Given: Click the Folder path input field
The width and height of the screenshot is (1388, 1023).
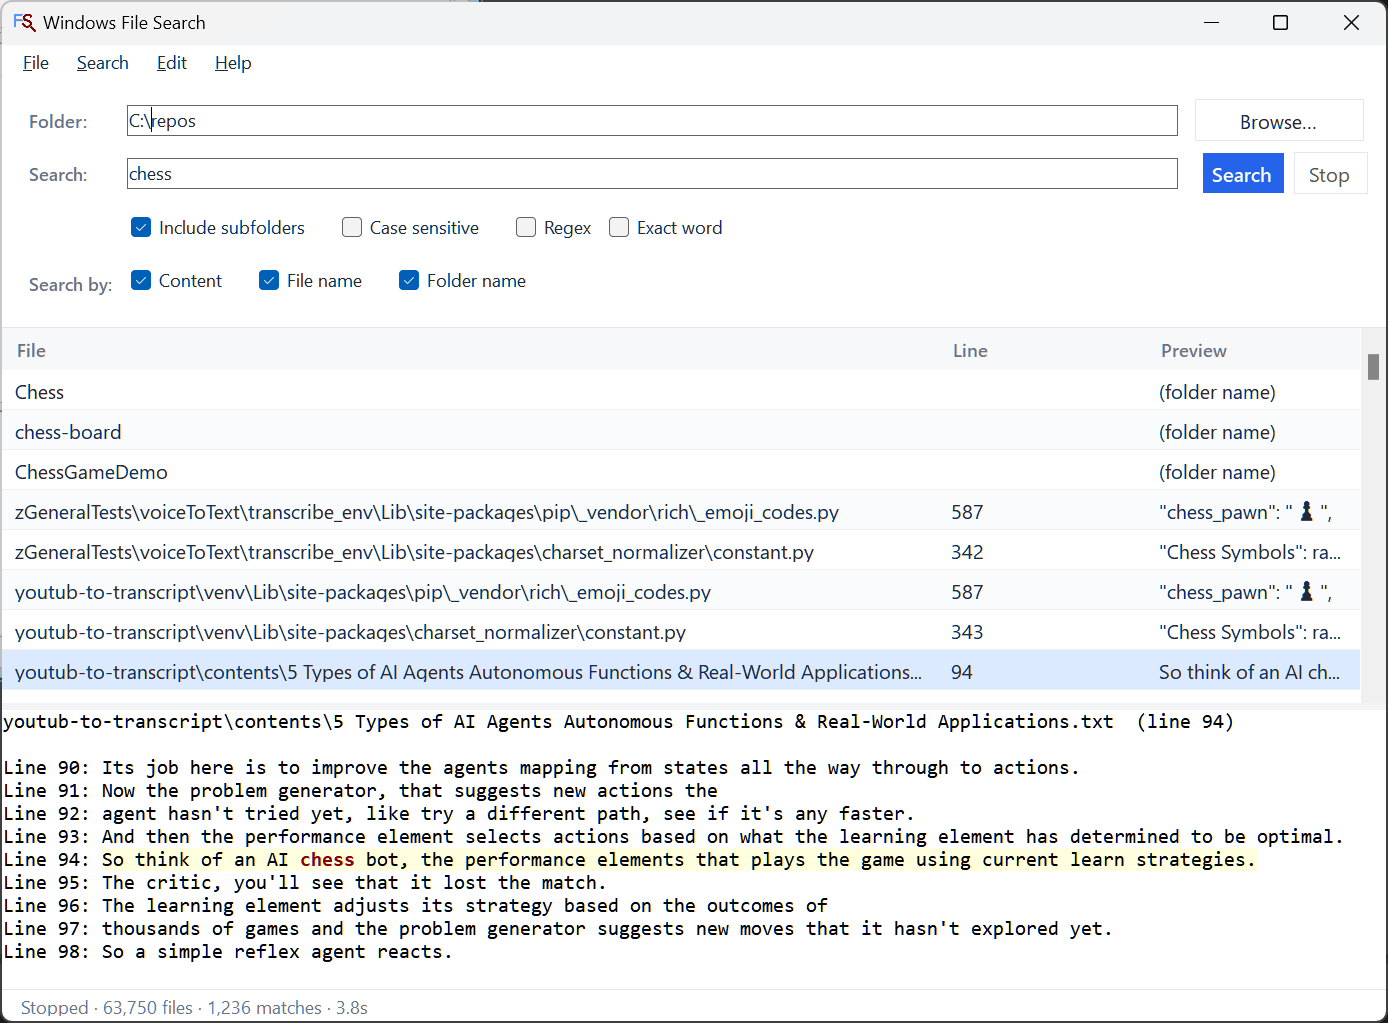Looking at the screenshot, I should tap(652, 121).
